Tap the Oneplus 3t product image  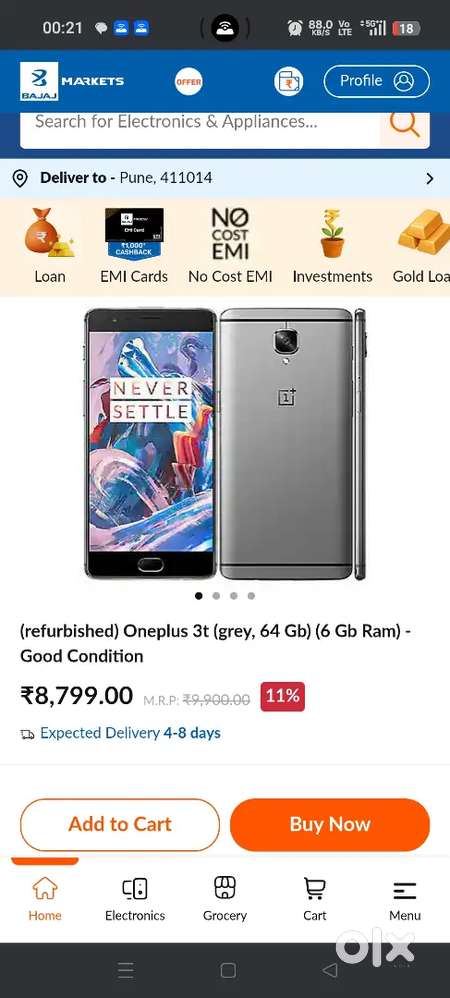[225, 444]
